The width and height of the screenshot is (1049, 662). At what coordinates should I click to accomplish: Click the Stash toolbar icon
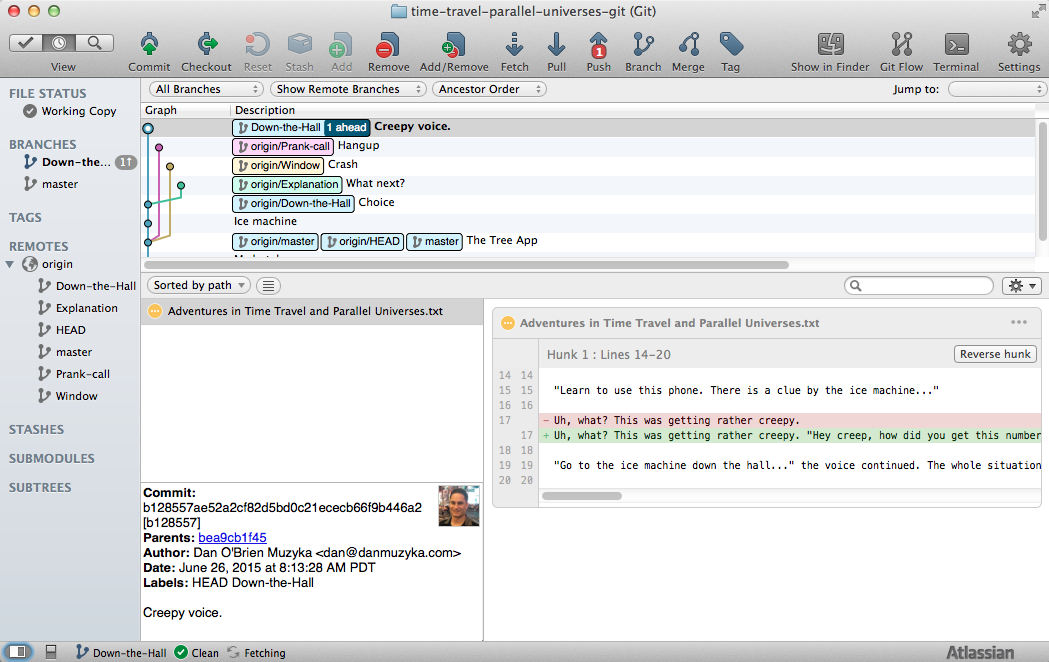(x=299, y=45)
